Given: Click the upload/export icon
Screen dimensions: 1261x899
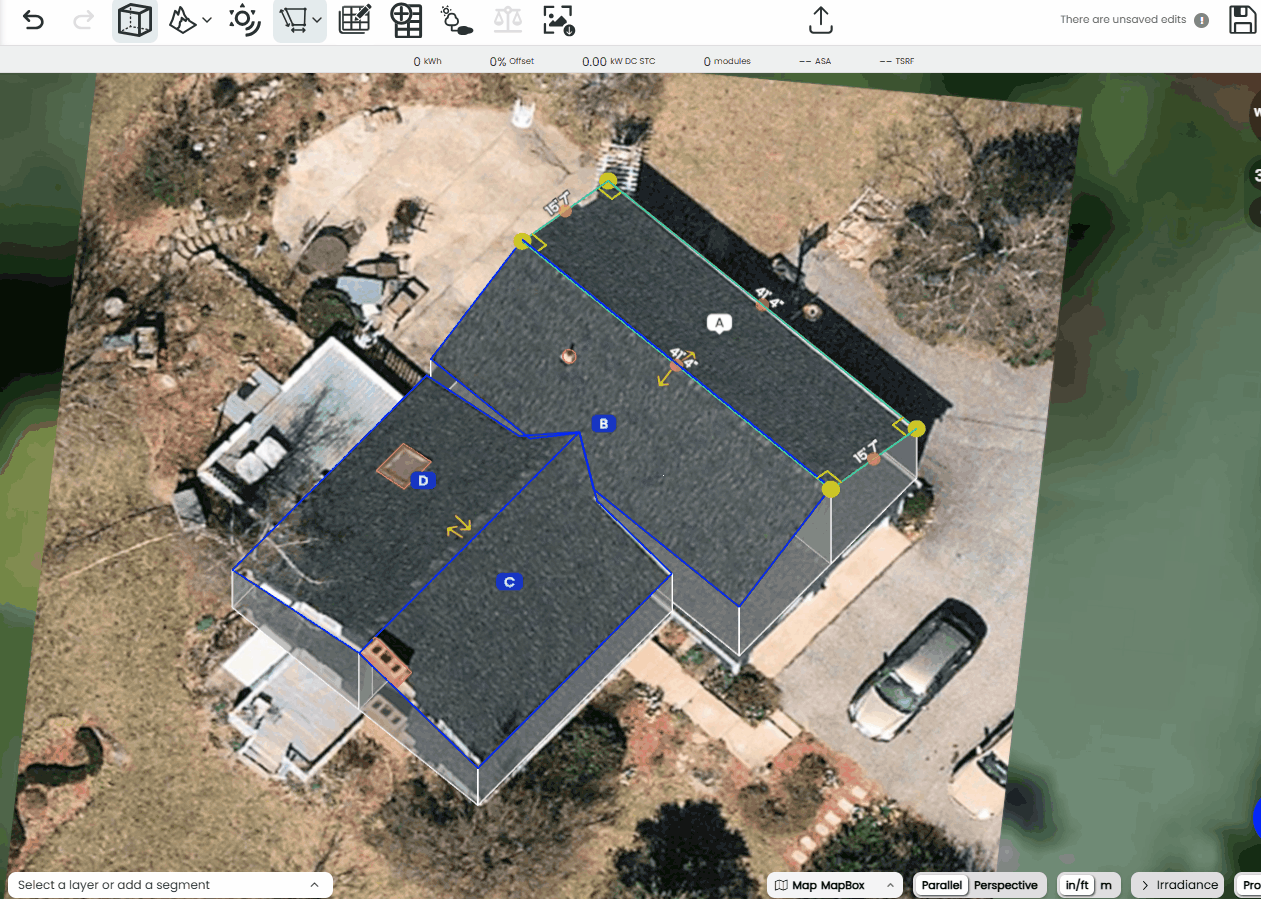Looking at the screenshot, I should point(820,20).
